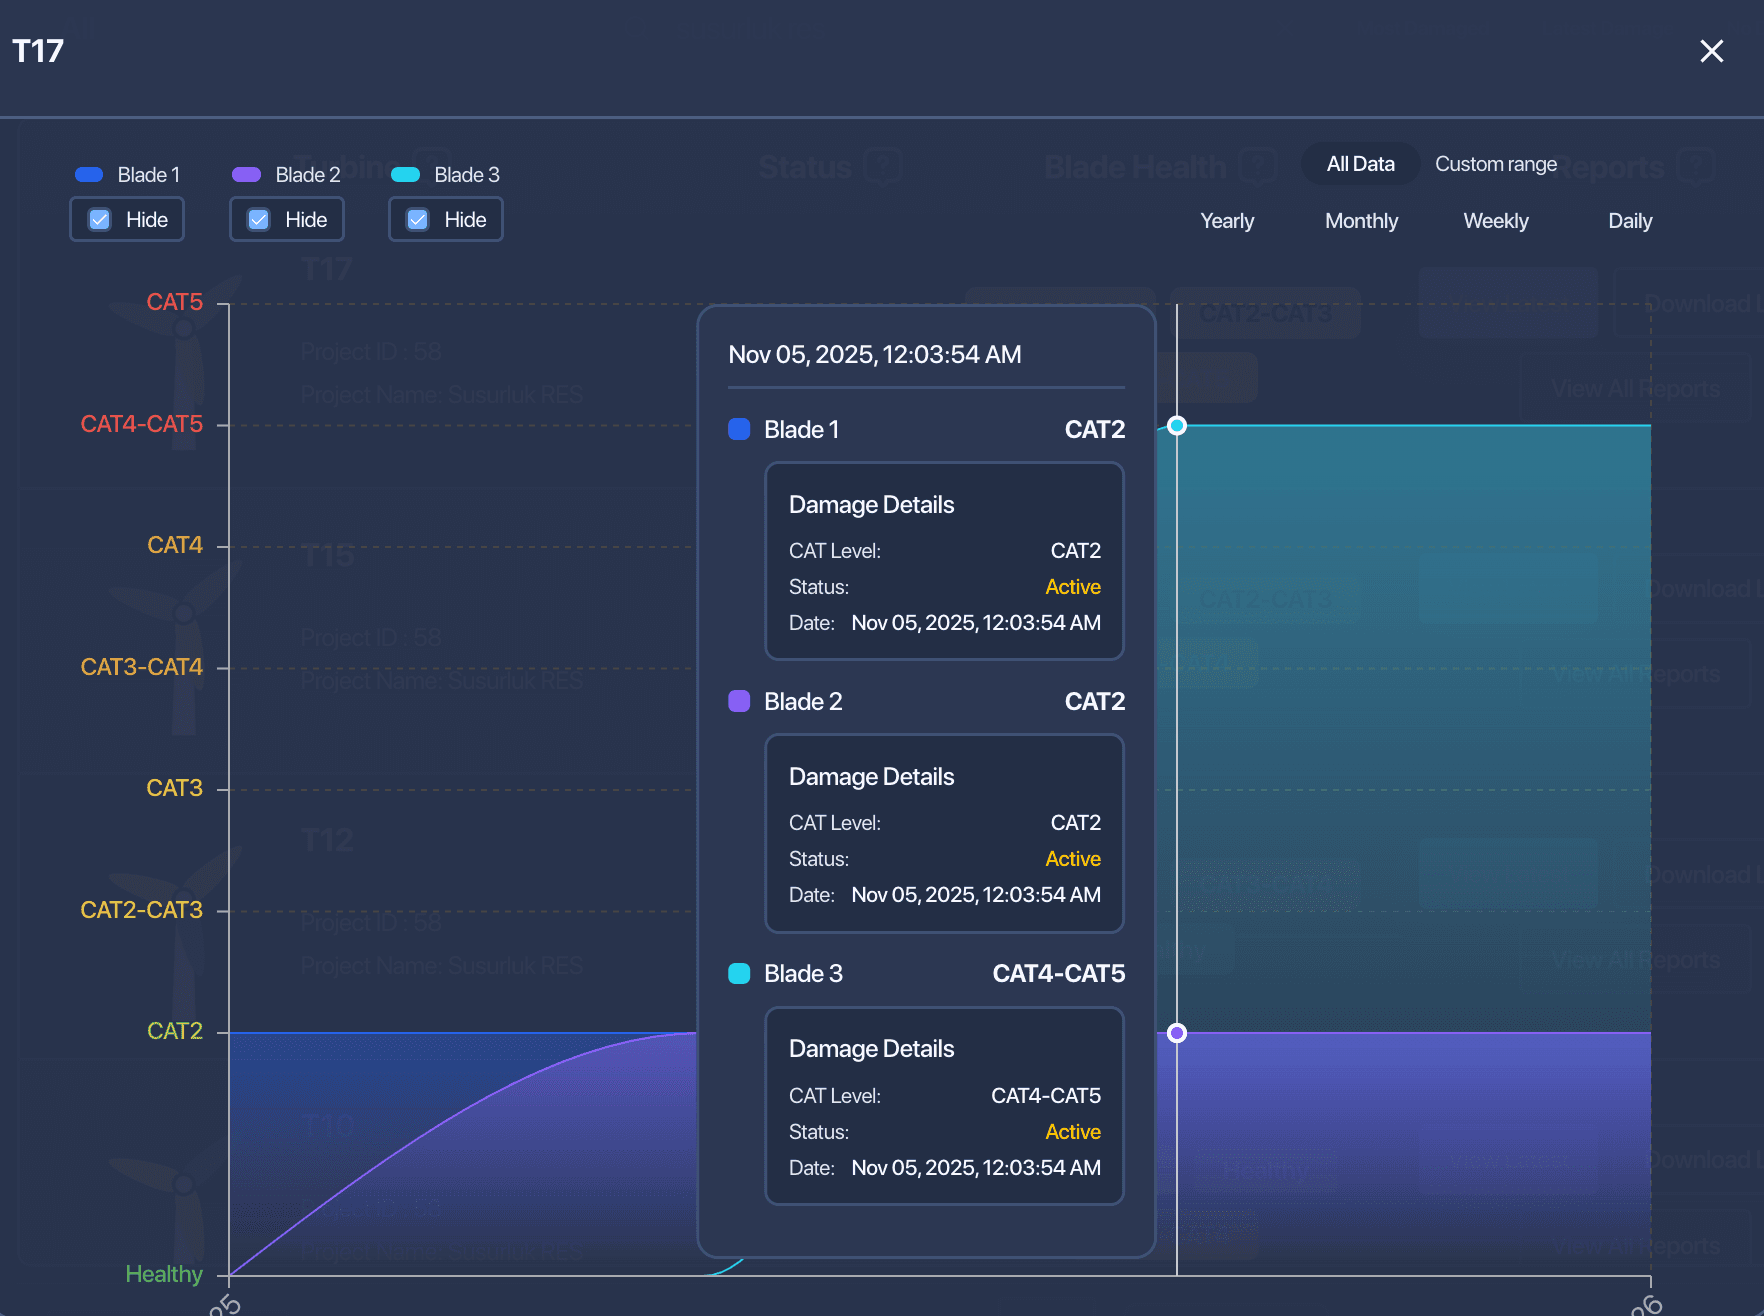Switch to Custom range
The height and width of the screenshot is (1316, 1764).
(1496, 164)
